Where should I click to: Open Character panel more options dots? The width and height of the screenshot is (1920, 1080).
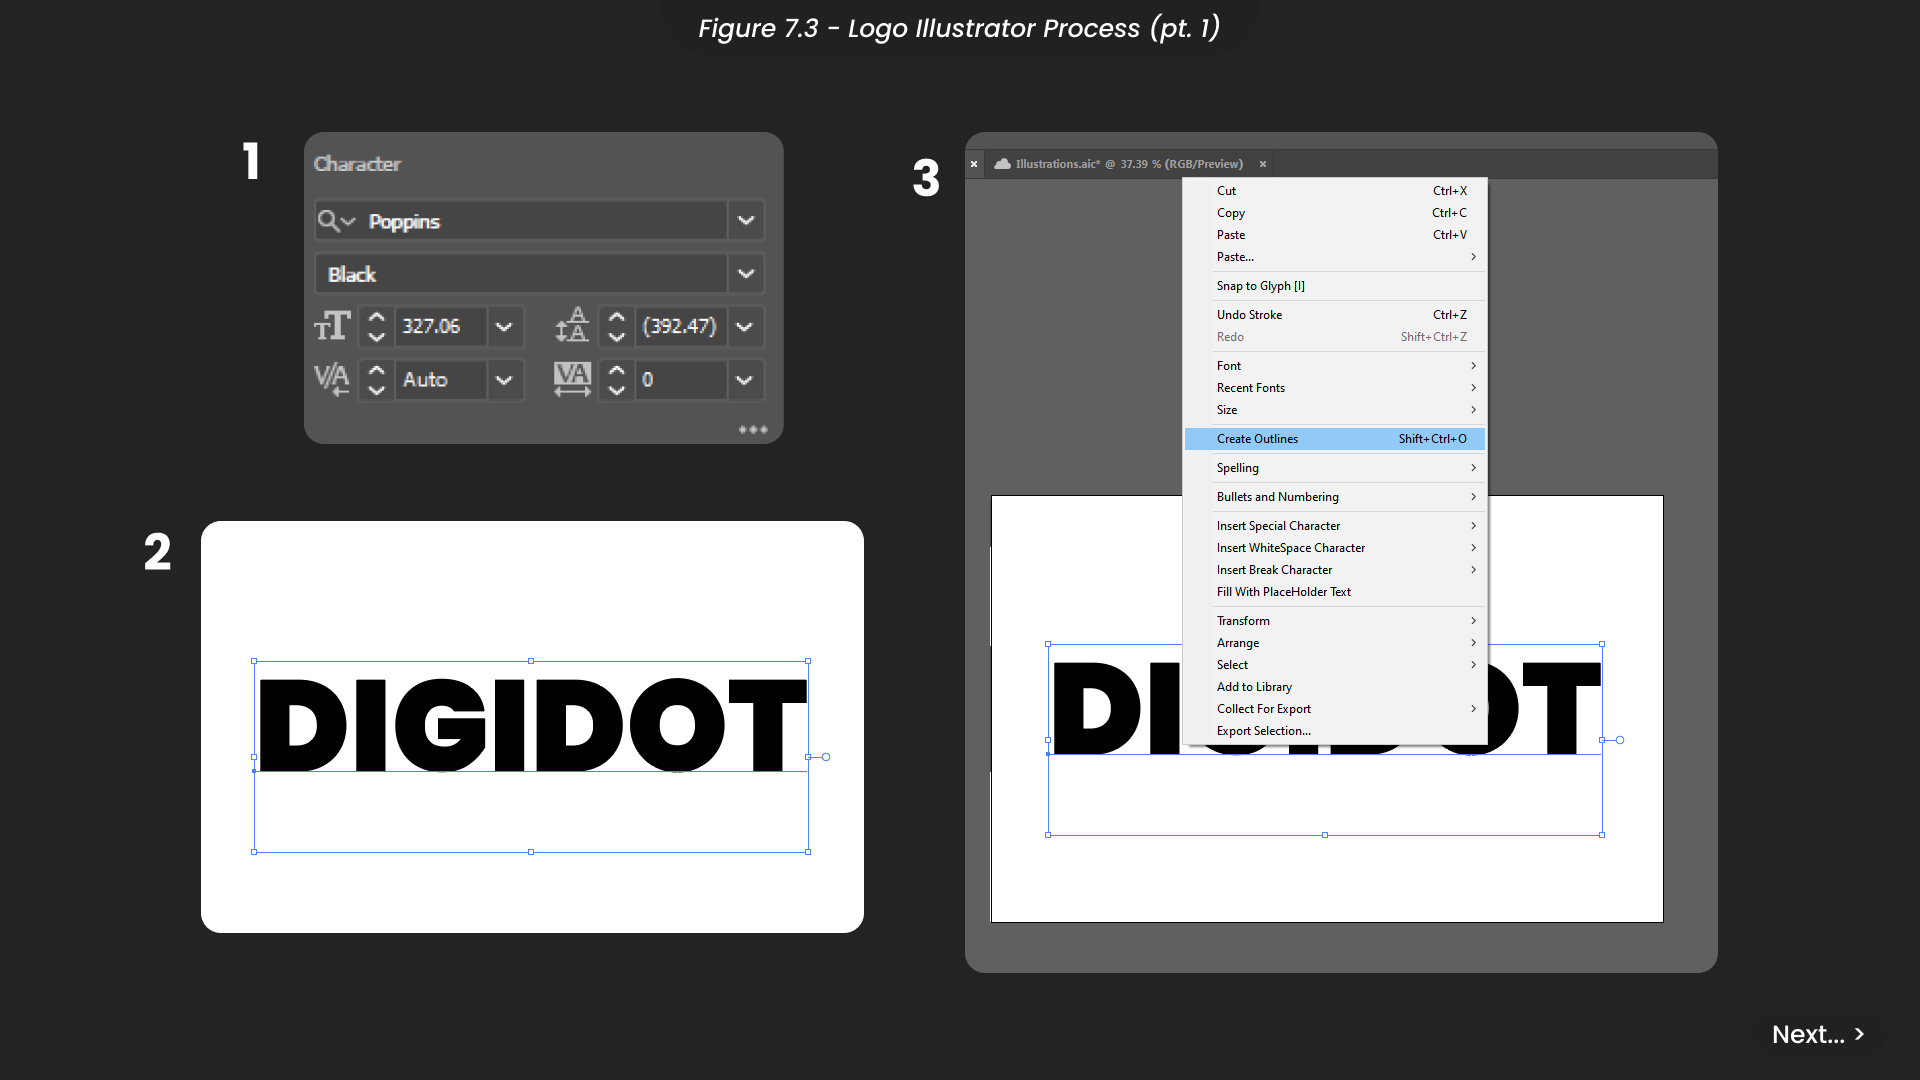tap(753, 430)
